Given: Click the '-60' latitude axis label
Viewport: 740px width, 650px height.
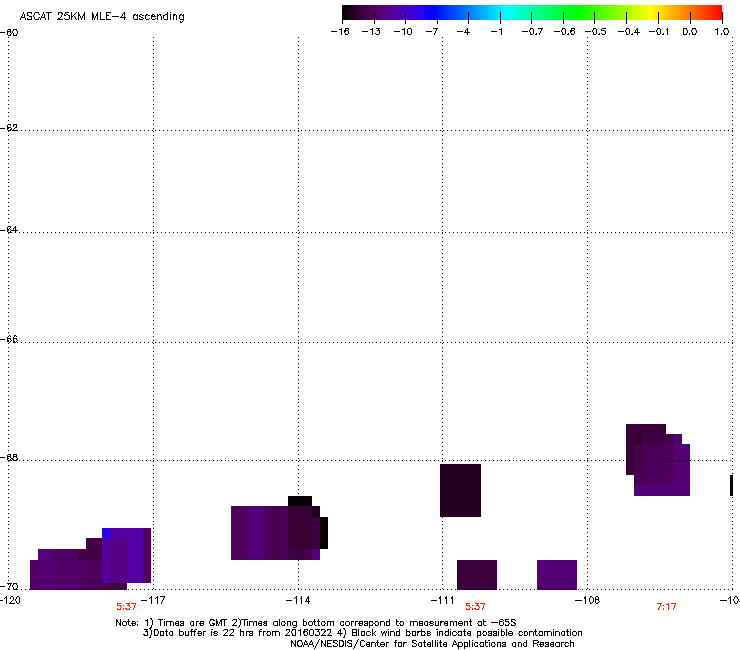Looking at the screenshot, I should (9, 33).
